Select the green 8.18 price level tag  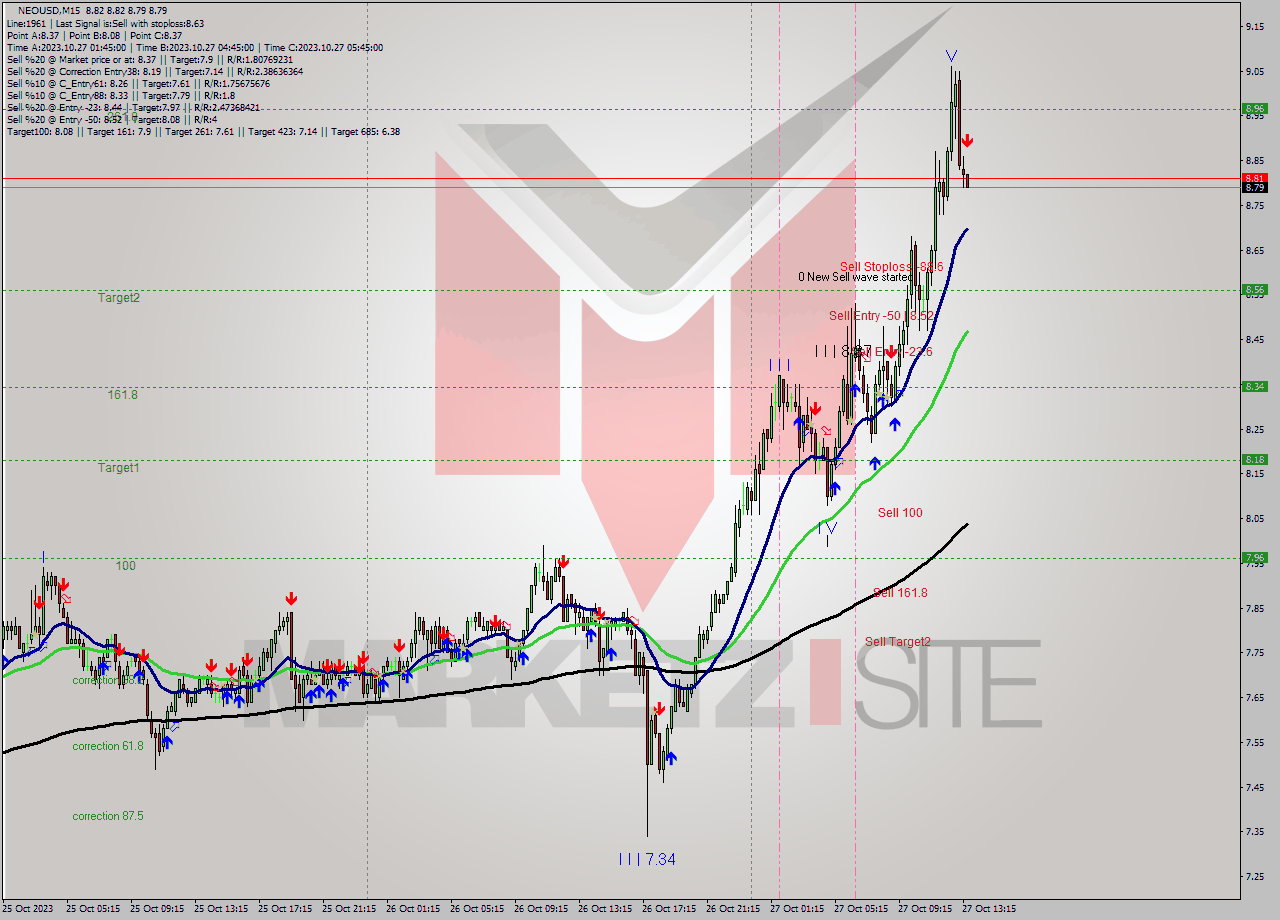[x=1254, y=460]
